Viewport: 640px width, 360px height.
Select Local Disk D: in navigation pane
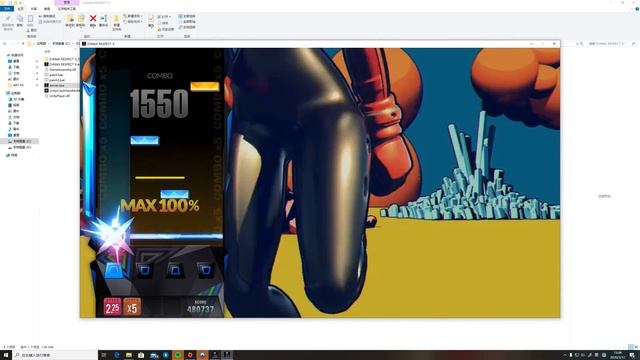21,147
